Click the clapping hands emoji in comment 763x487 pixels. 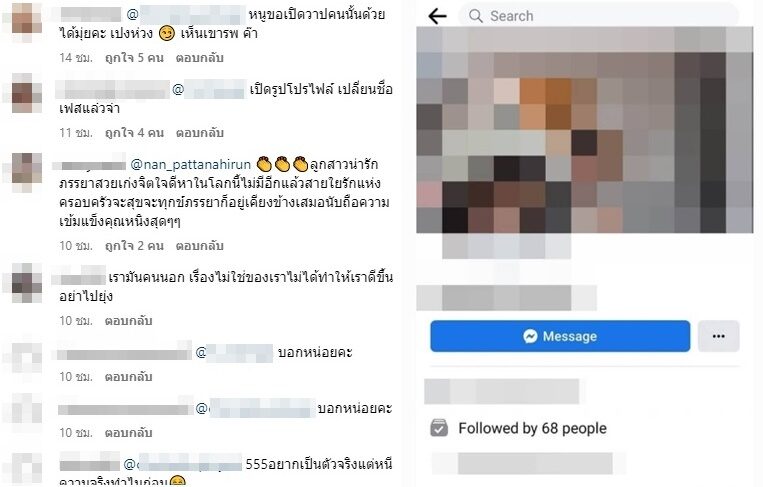(283, 164)
